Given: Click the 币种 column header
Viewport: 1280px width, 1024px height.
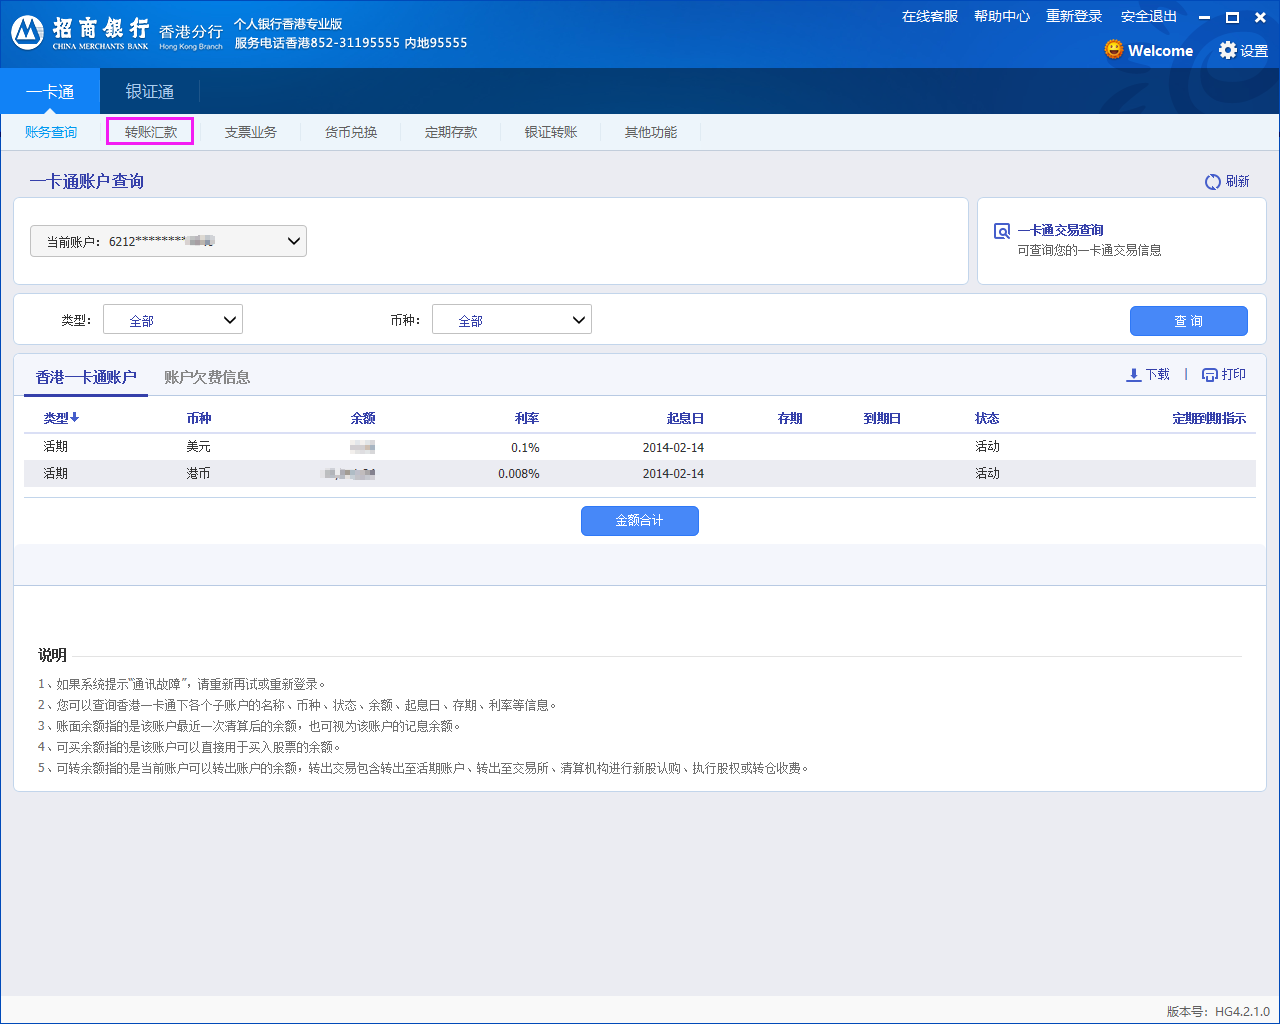Looking at the screenshot, I should [199, 418].
